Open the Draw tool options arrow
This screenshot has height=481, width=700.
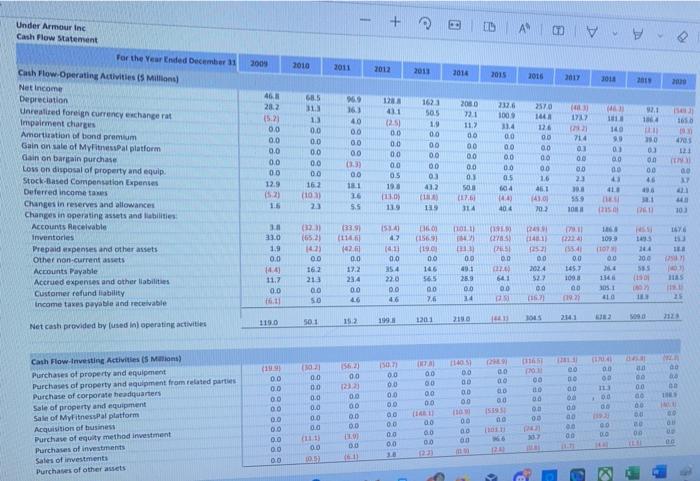coord(615,33)
